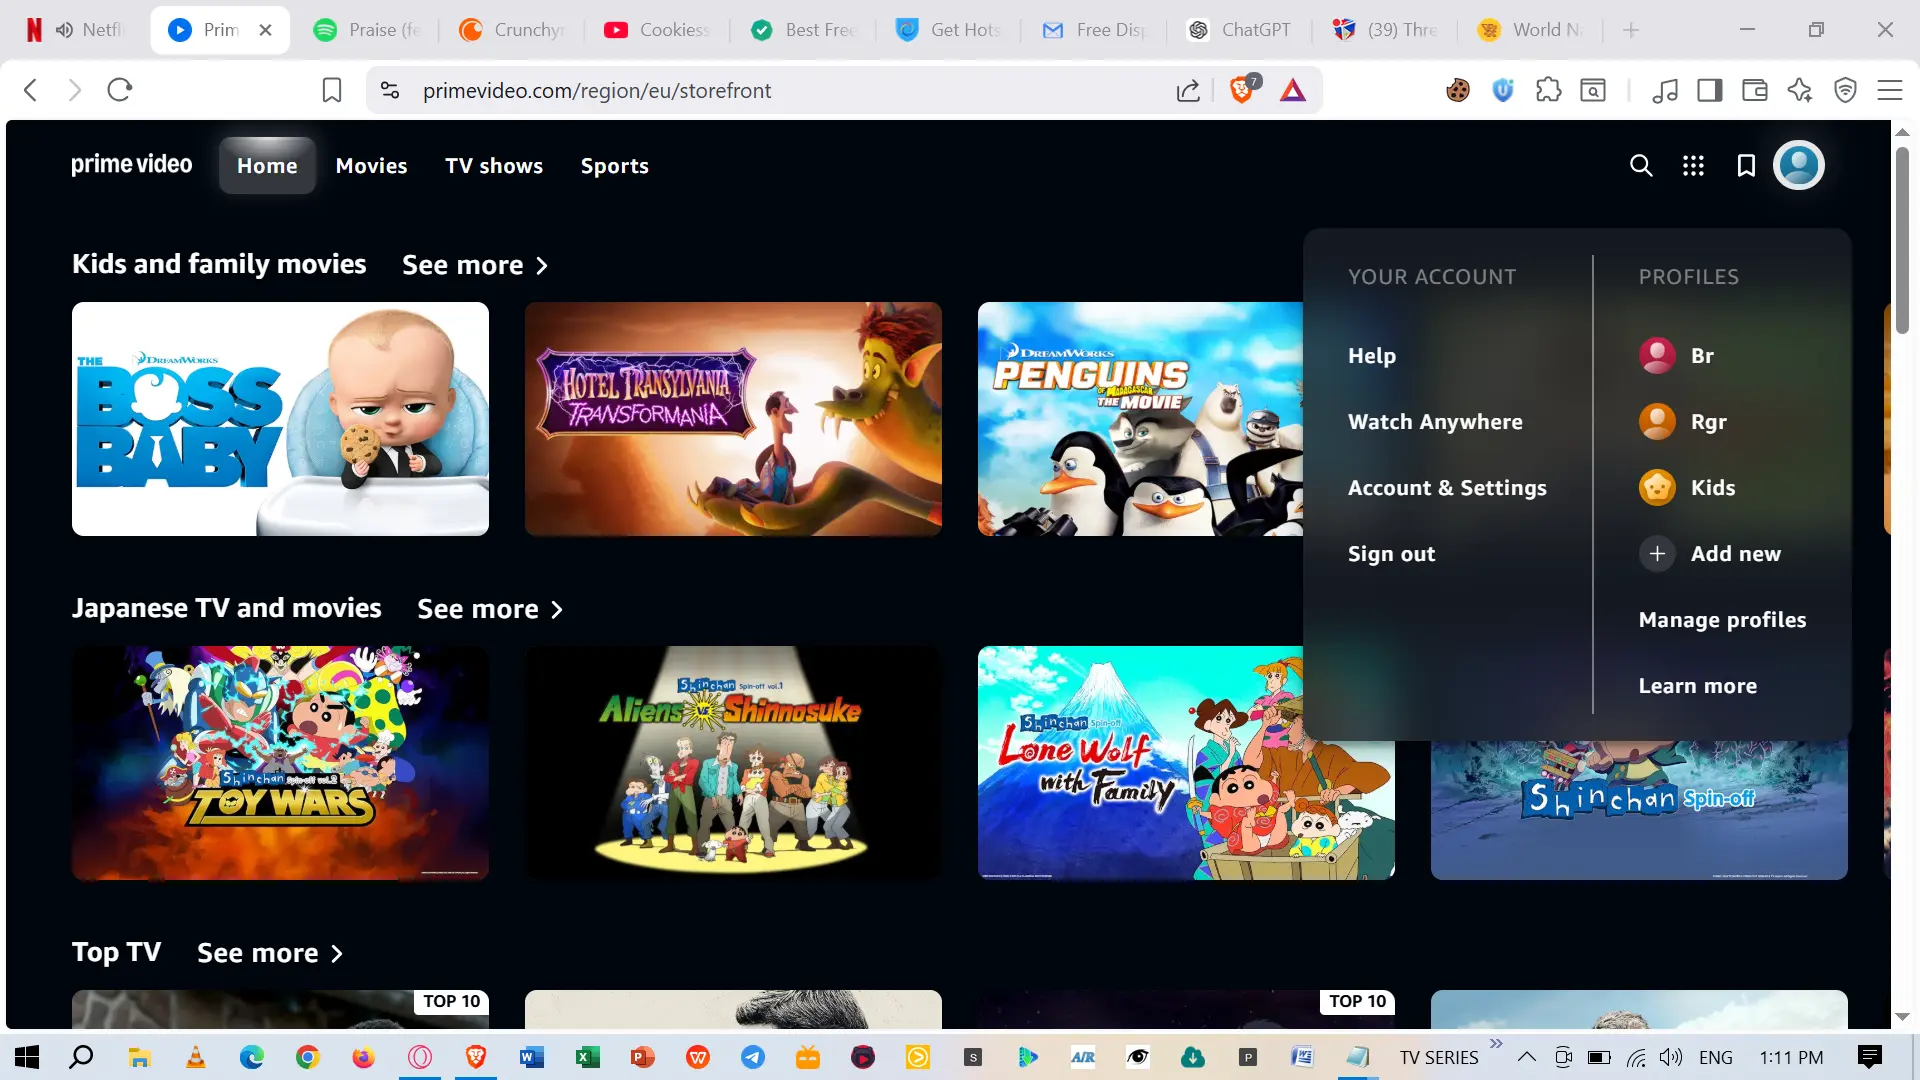
Task: Switch to the Kids profile
Action: tap(1687, 487)
